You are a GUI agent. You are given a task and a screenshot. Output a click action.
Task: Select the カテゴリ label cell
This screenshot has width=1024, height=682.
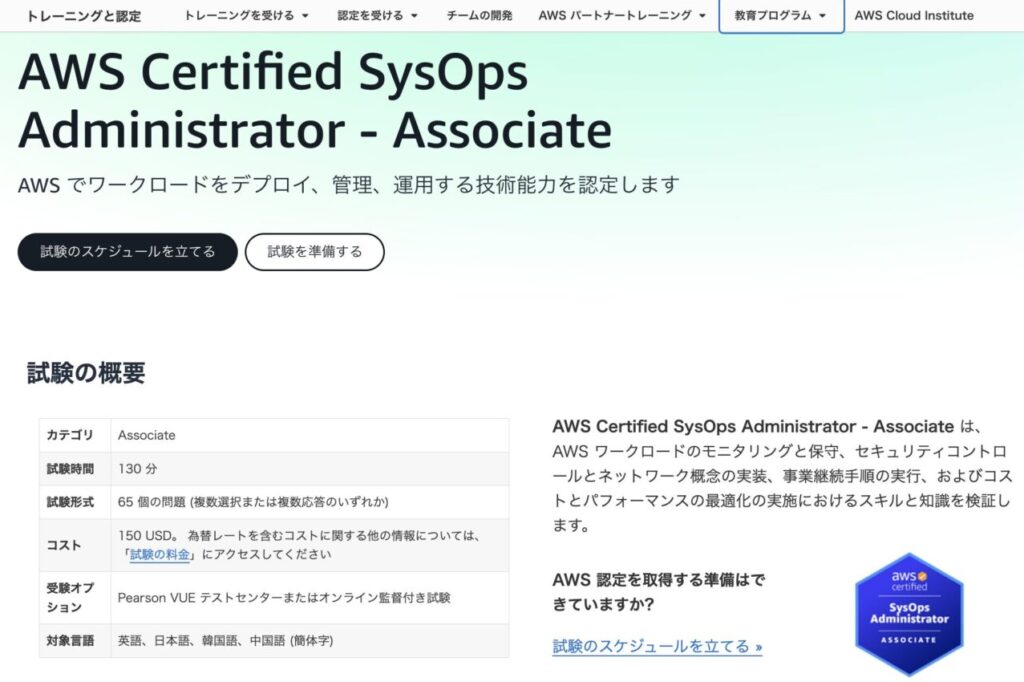point(75,435)
